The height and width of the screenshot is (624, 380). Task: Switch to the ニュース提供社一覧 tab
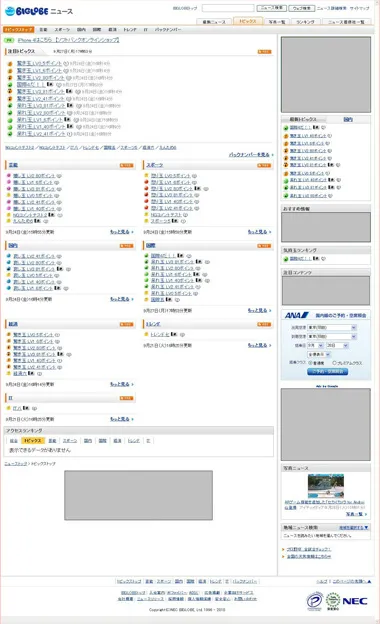(346, 22)
